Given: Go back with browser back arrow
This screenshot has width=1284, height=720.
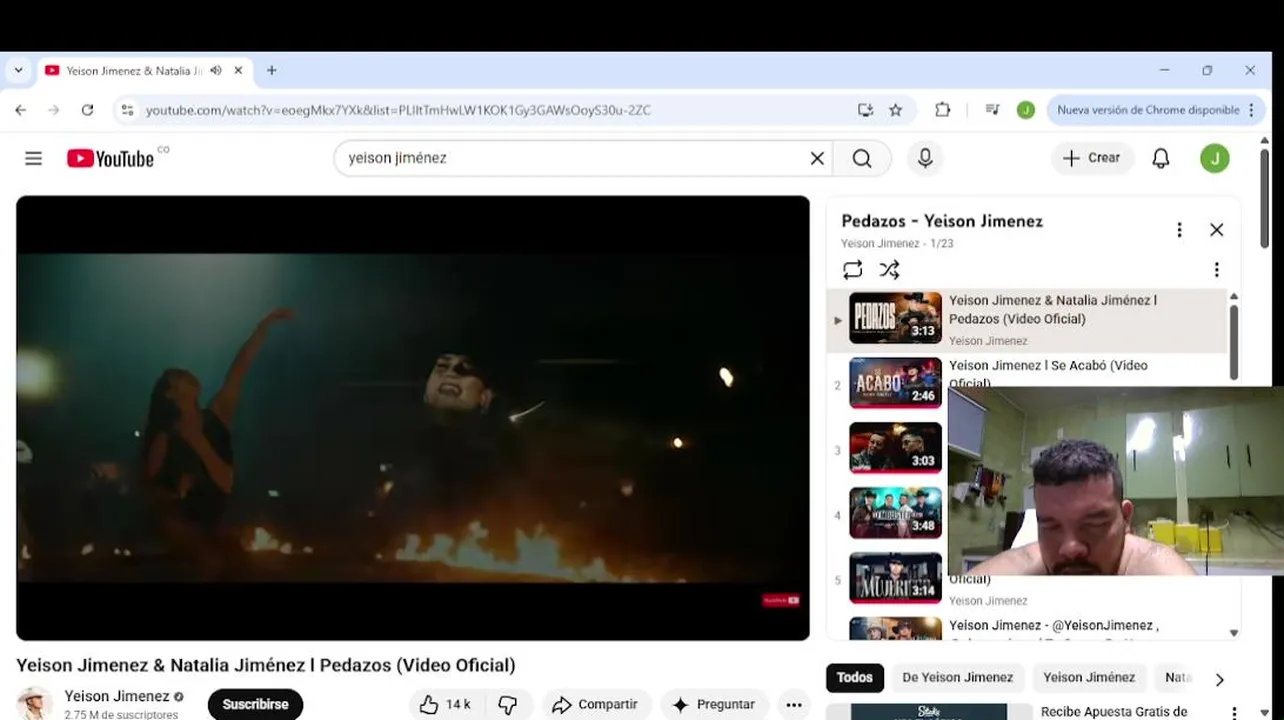Looking at the screenshot, I should 21,110.
